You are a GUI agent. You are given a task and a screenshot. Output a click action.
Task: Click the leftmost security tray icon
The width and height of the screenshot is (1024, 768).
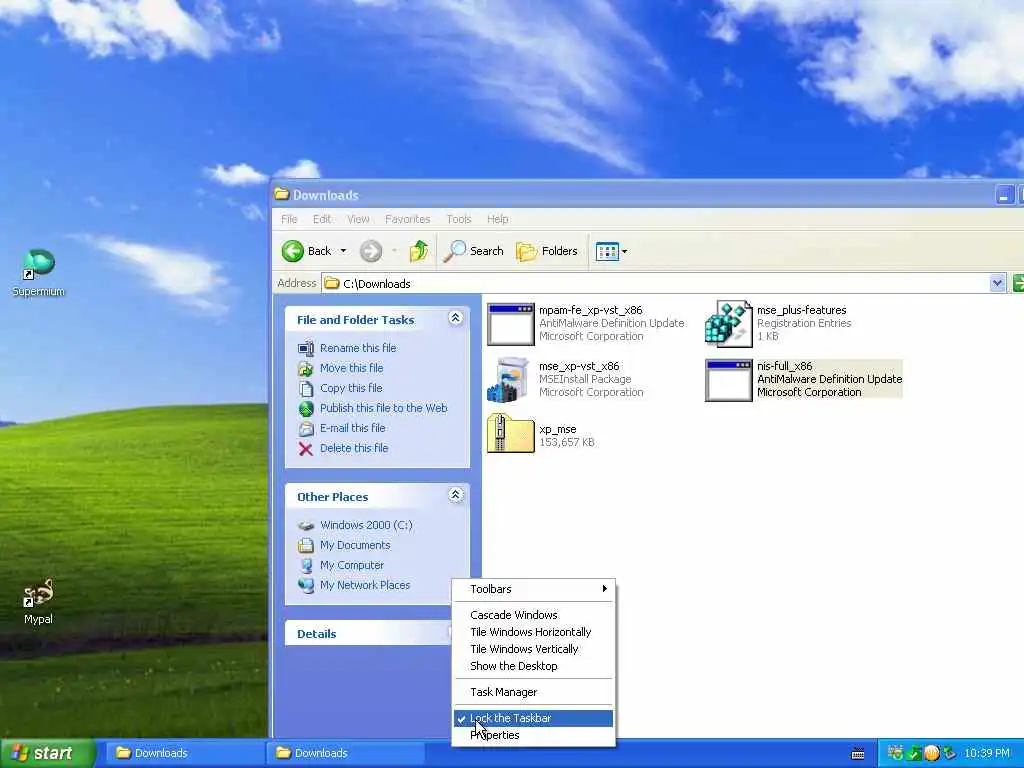895,753
